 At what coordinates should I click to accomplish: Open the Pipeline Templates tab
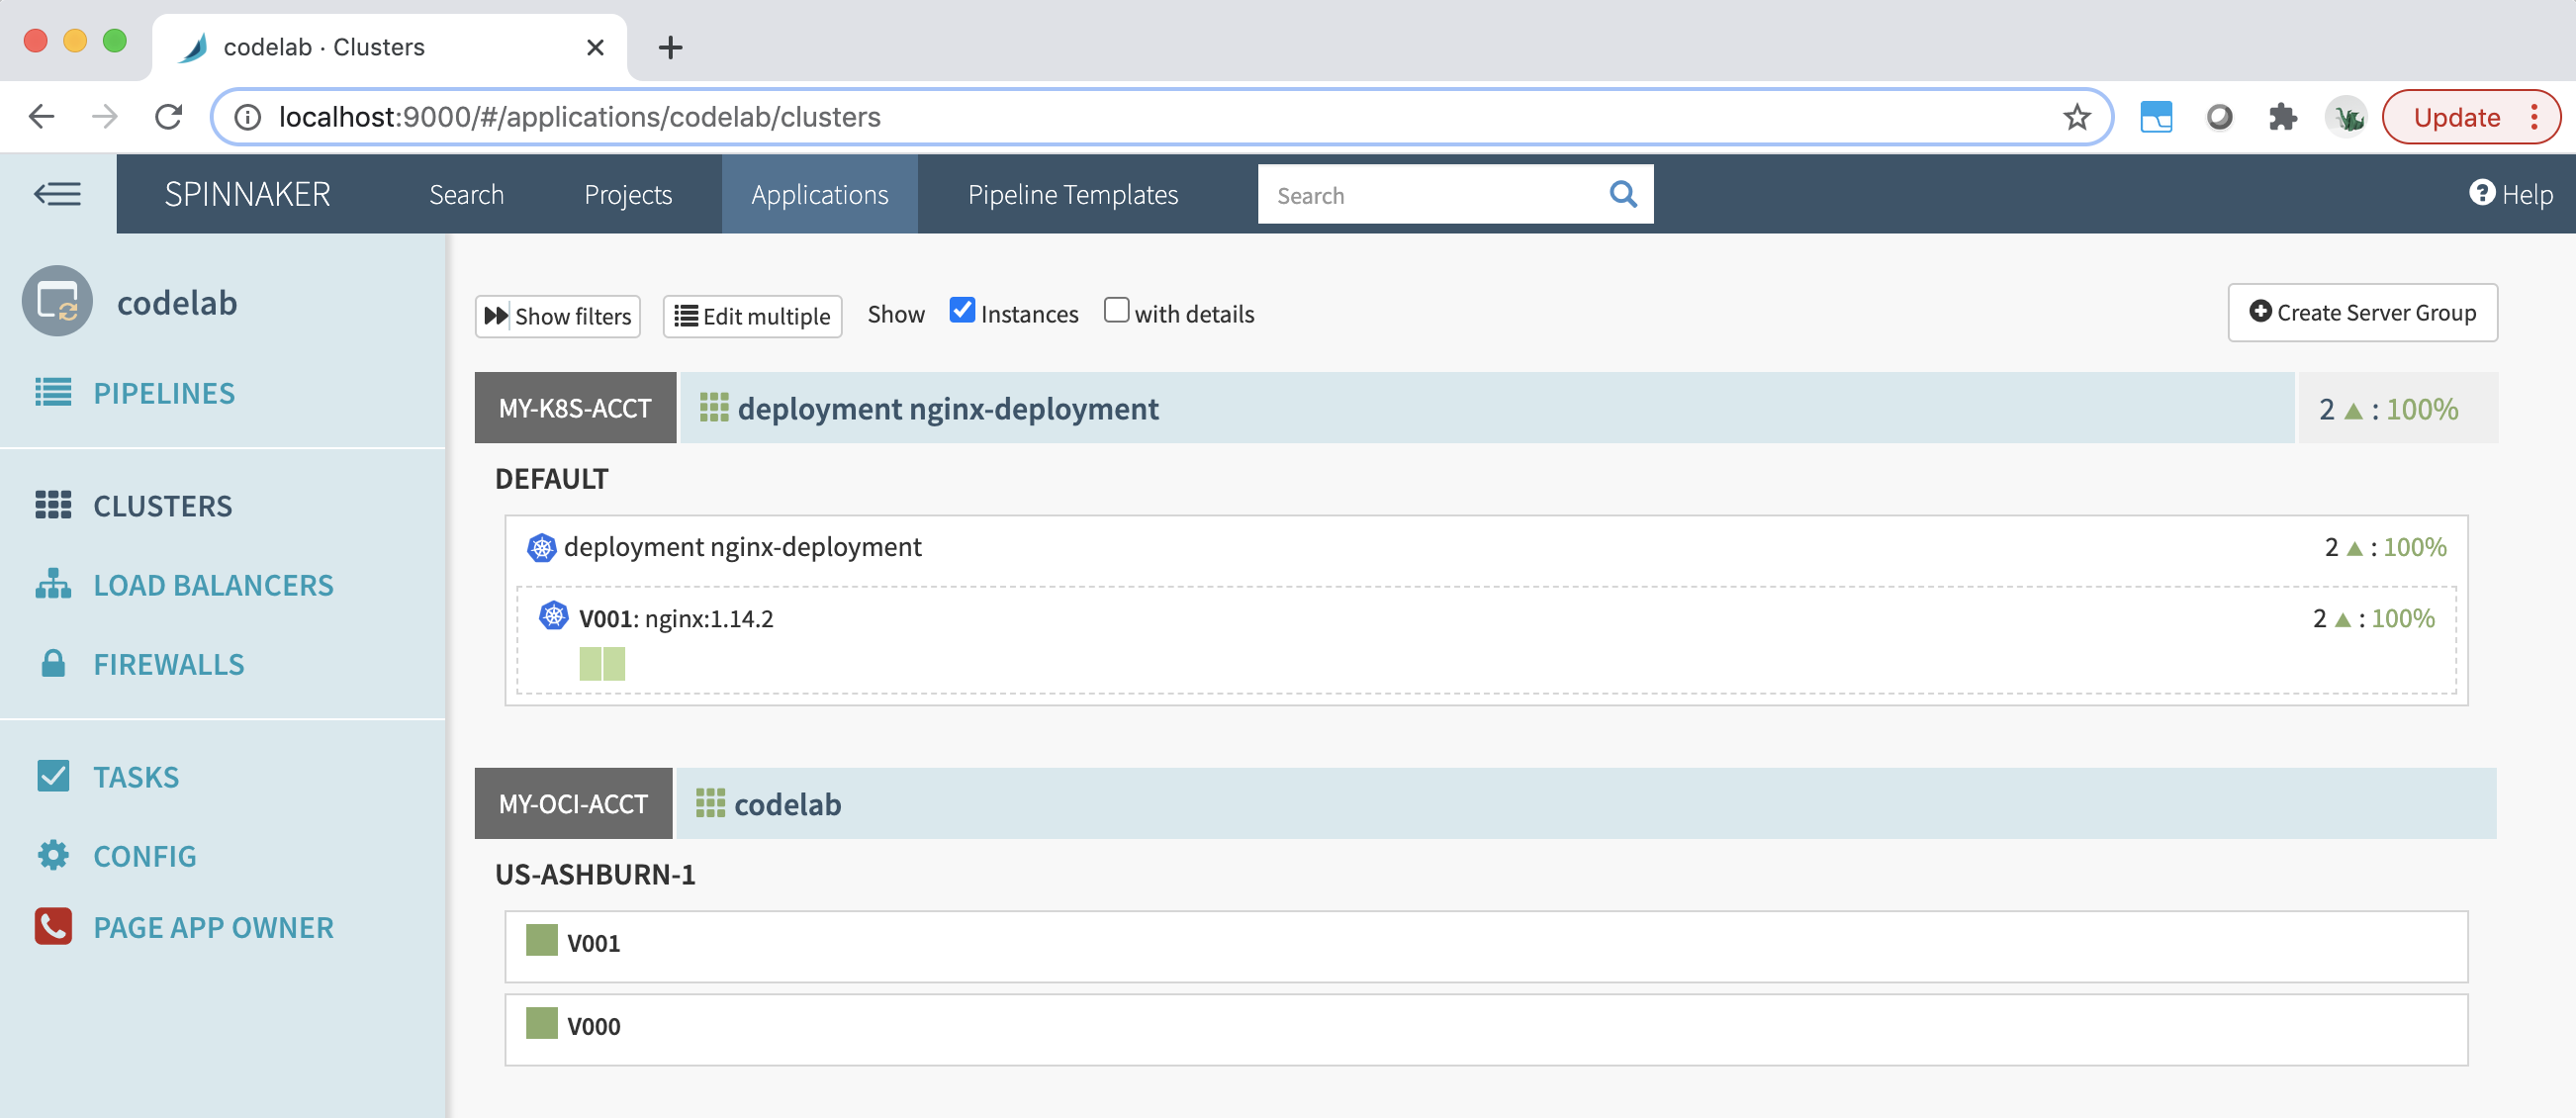1073,194
